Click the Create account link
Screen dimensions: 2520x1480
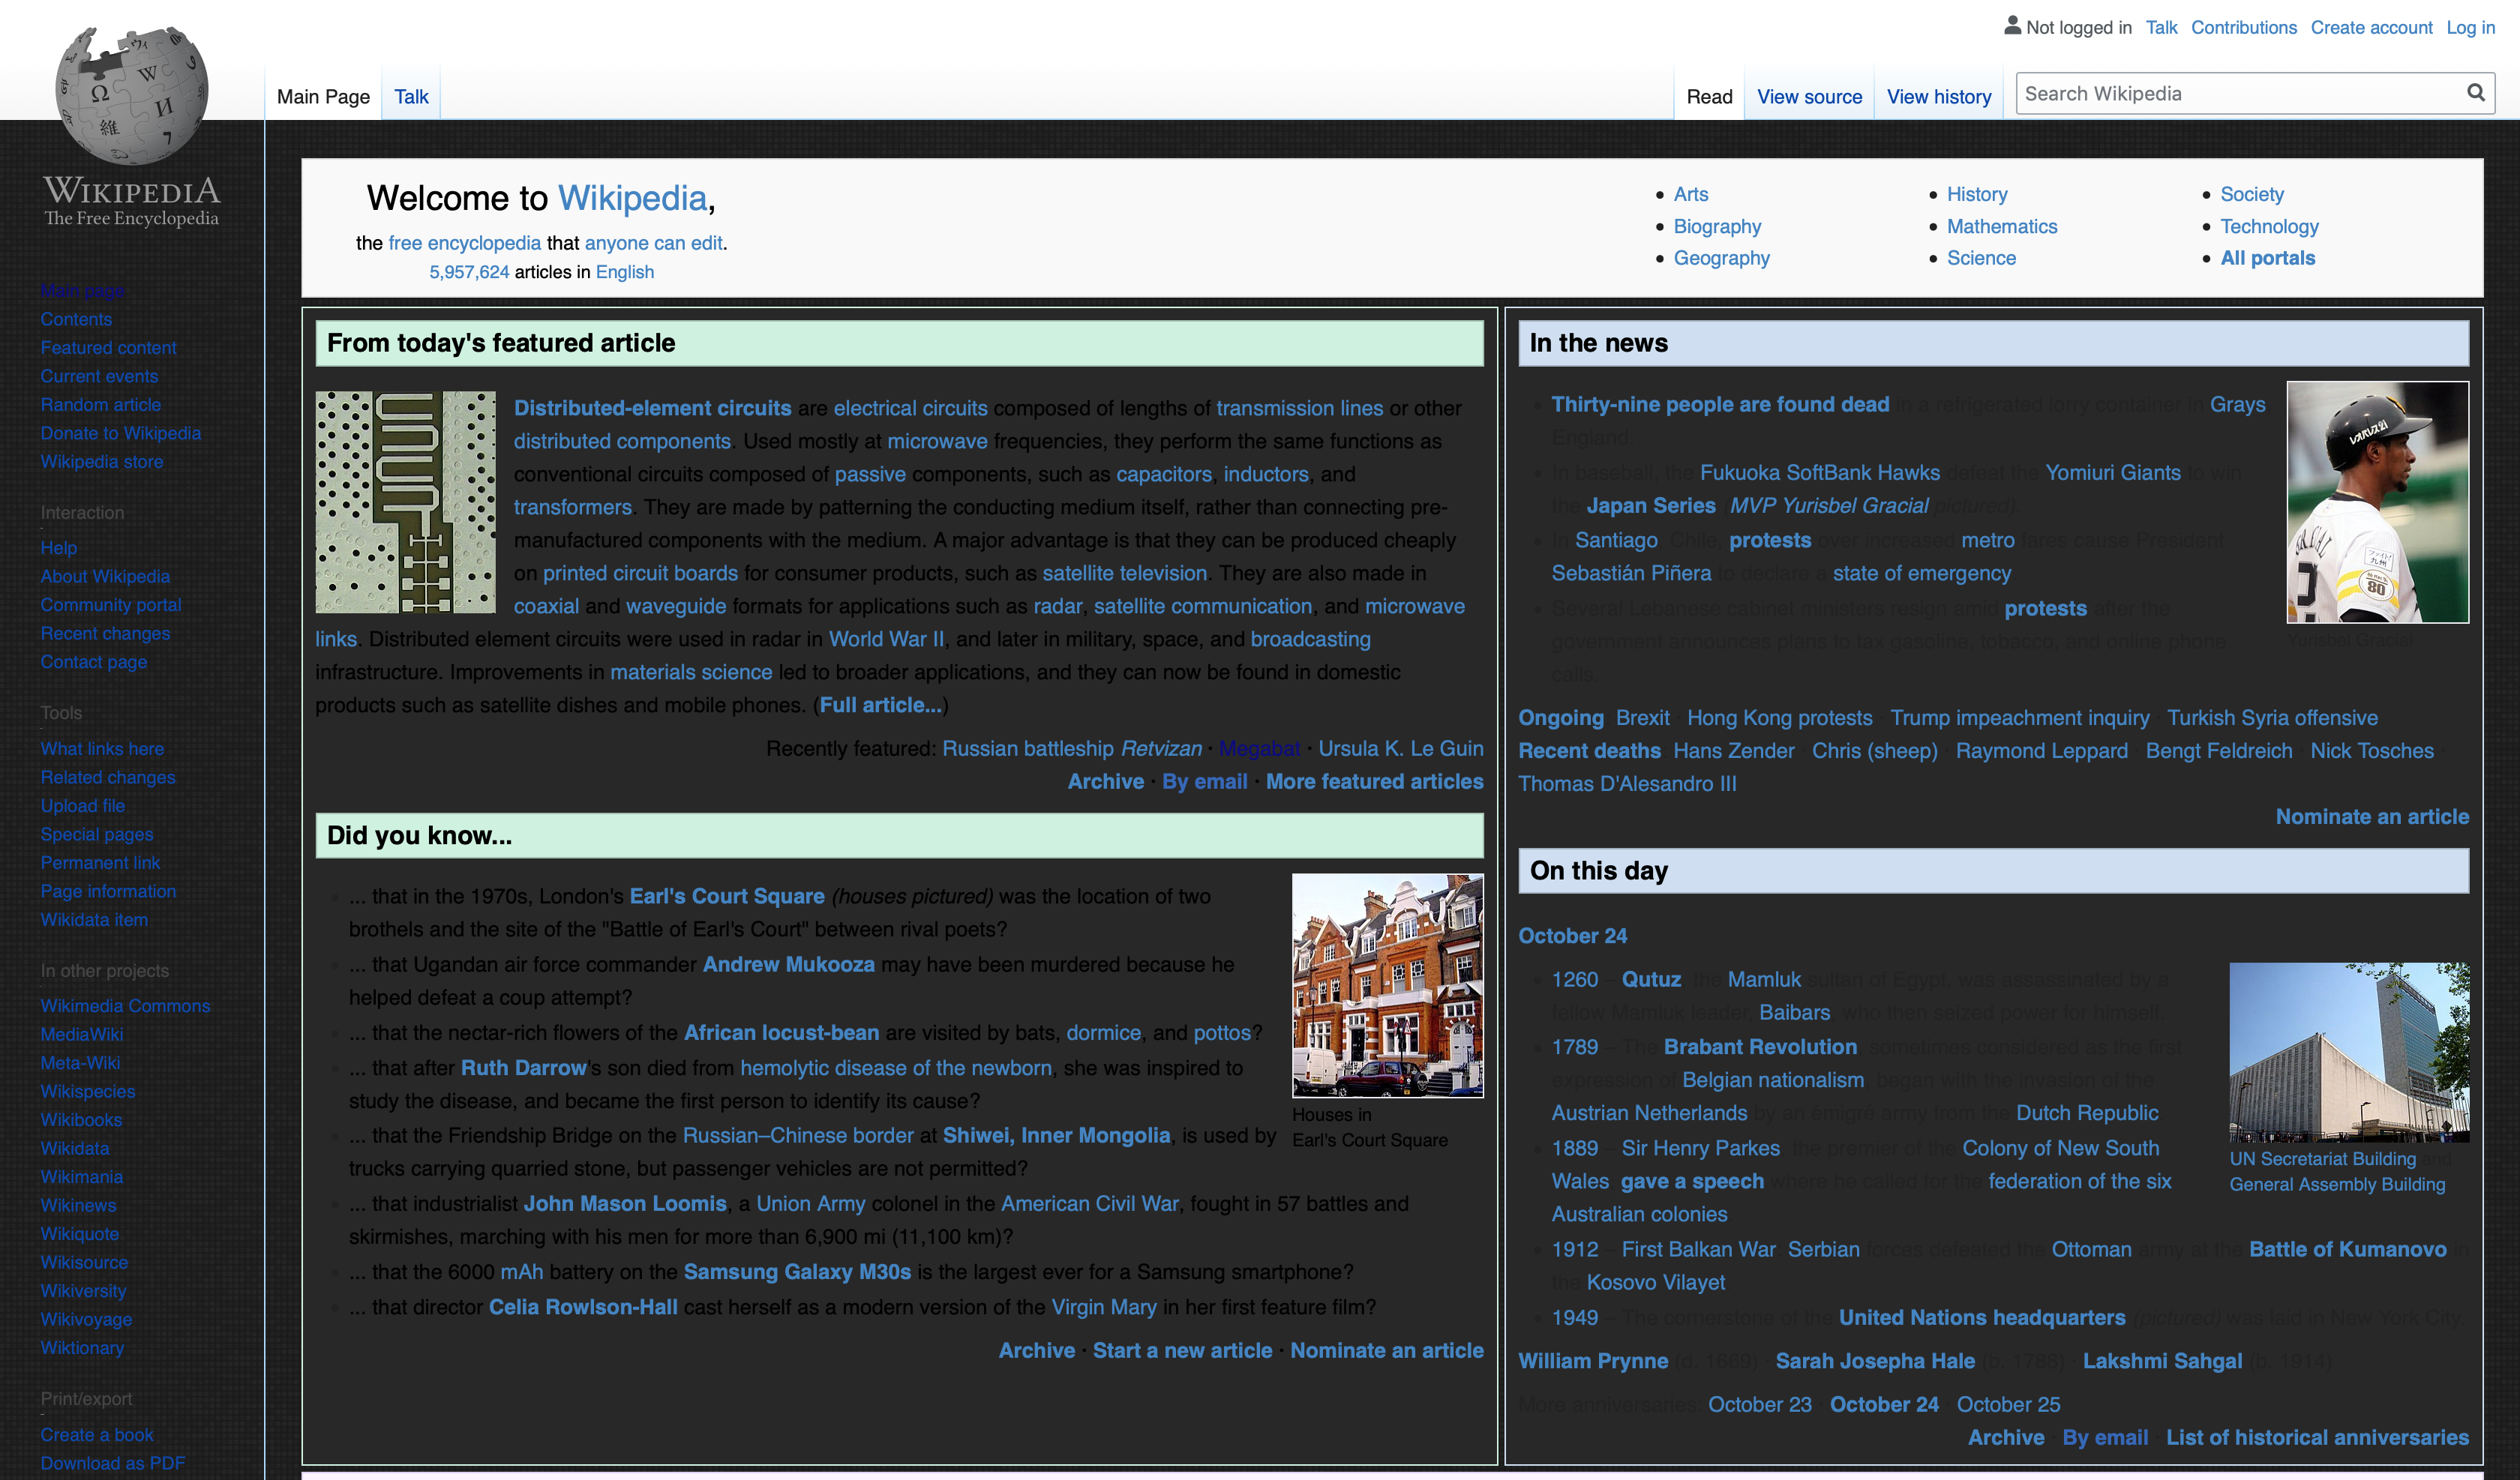(x=2371, y=27)
